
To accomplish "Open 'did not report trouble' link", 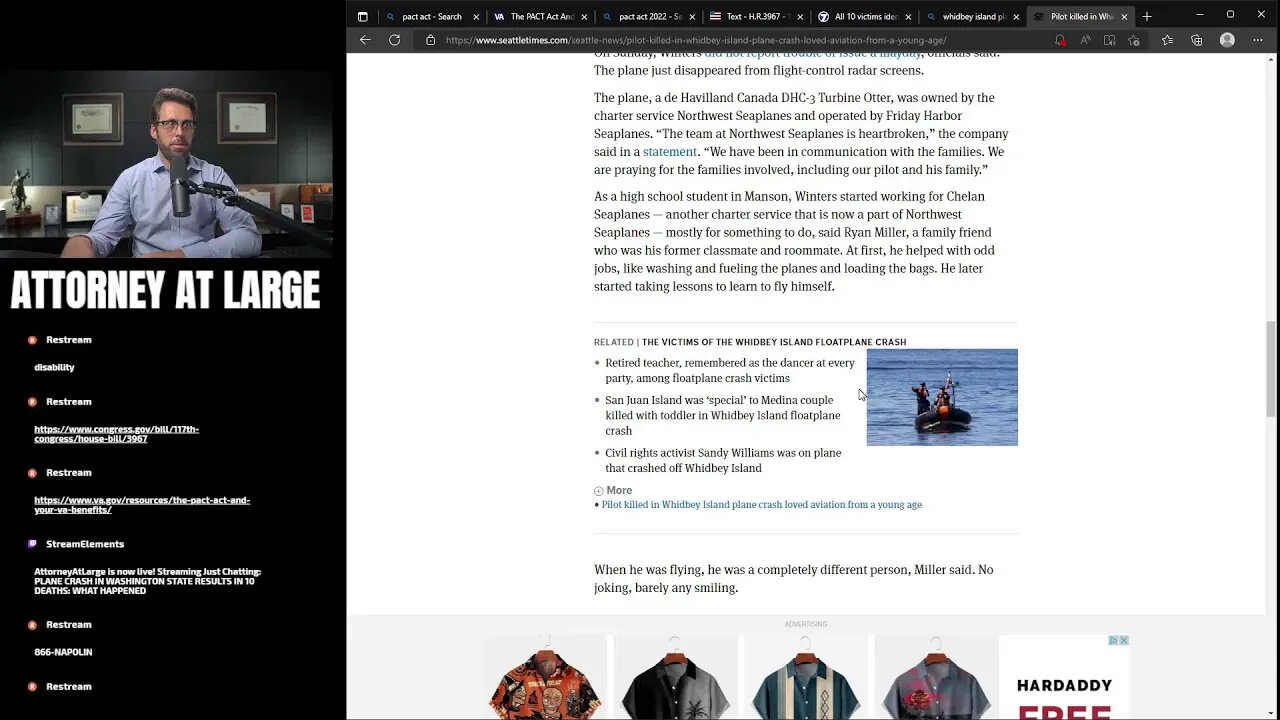I will [810, 55].
